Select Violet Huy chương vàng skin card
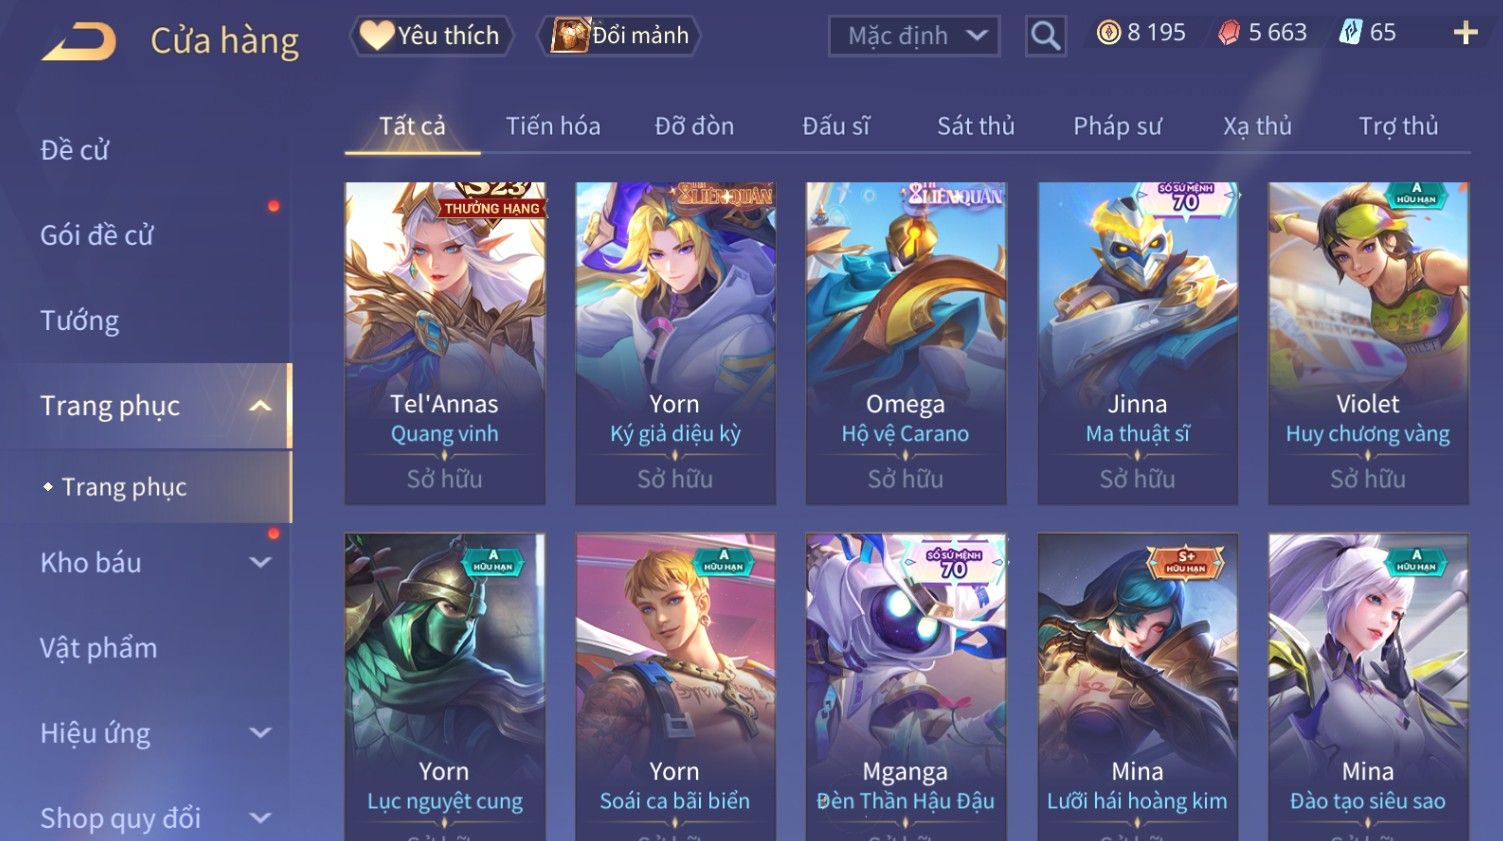Screen dimensions: 1503x841 [1368, 343]
